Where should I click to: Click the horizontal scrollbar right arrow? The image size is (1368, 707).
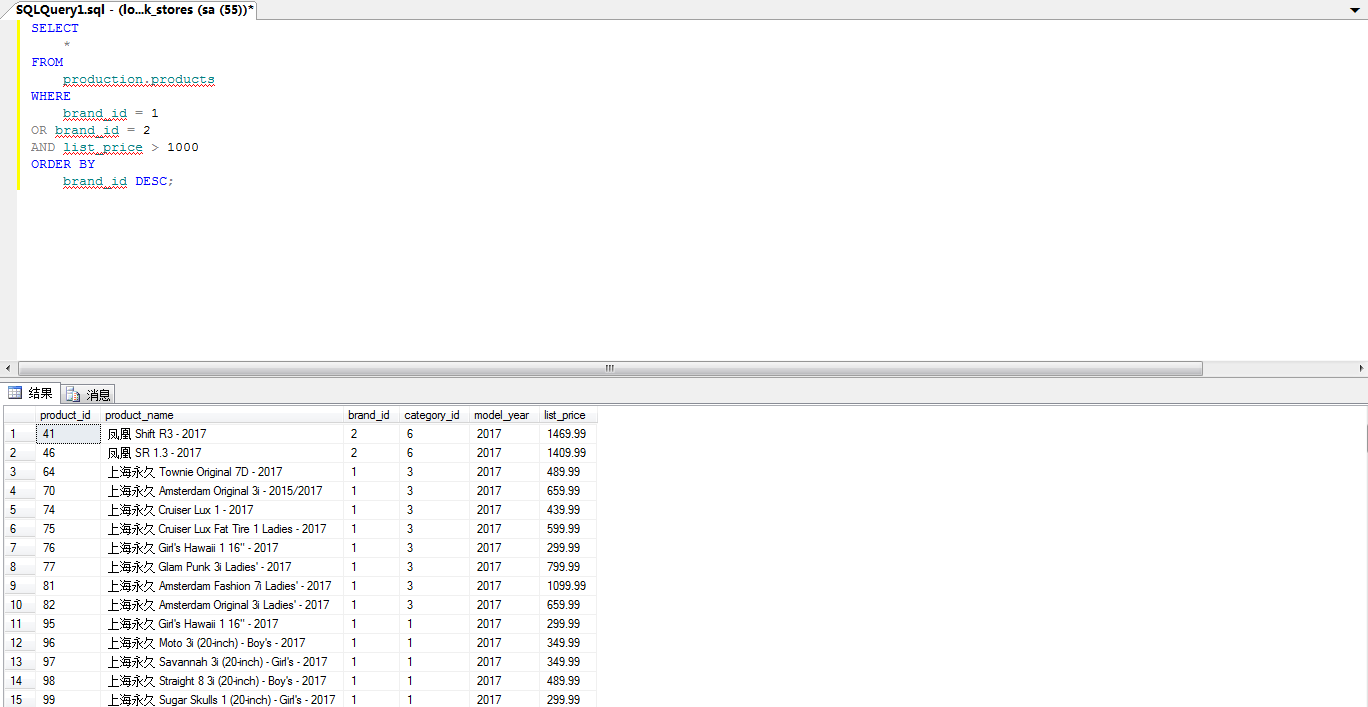pos(1359,368)
